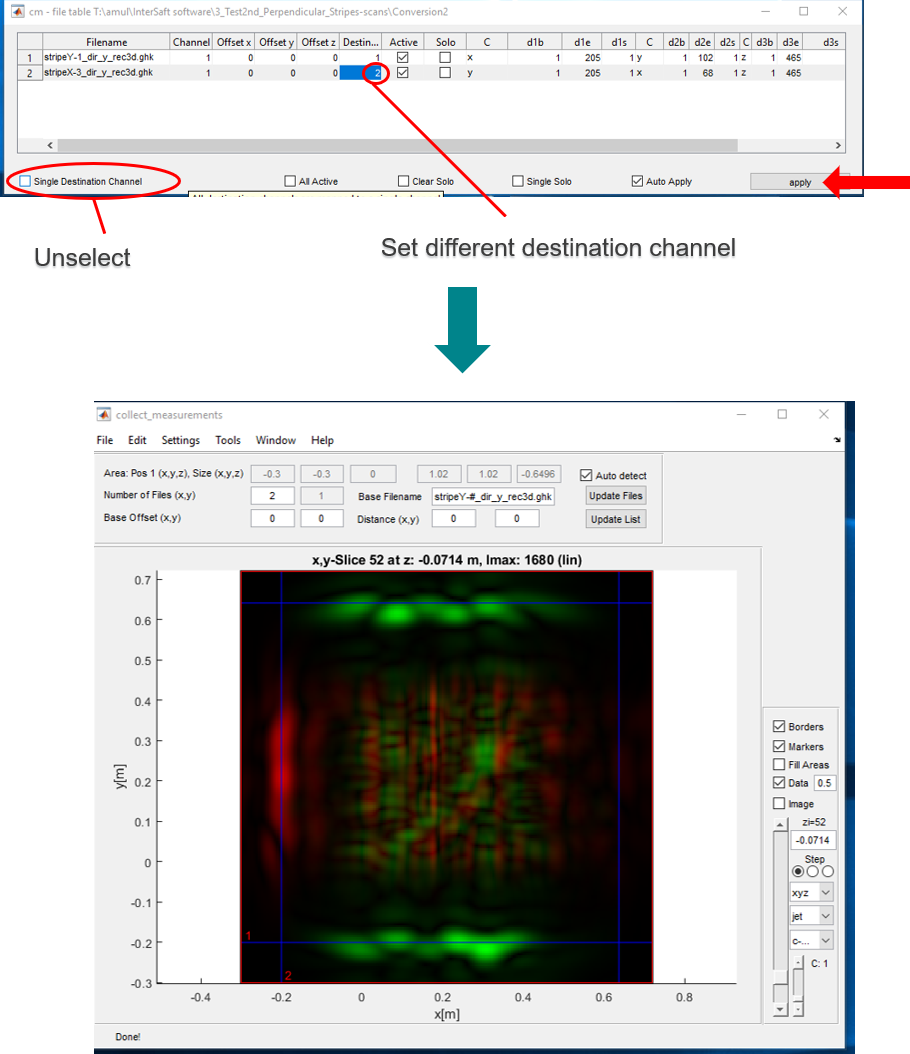
Task: Tick the Single Solo checkbox
Action: (x=518, y=181)
